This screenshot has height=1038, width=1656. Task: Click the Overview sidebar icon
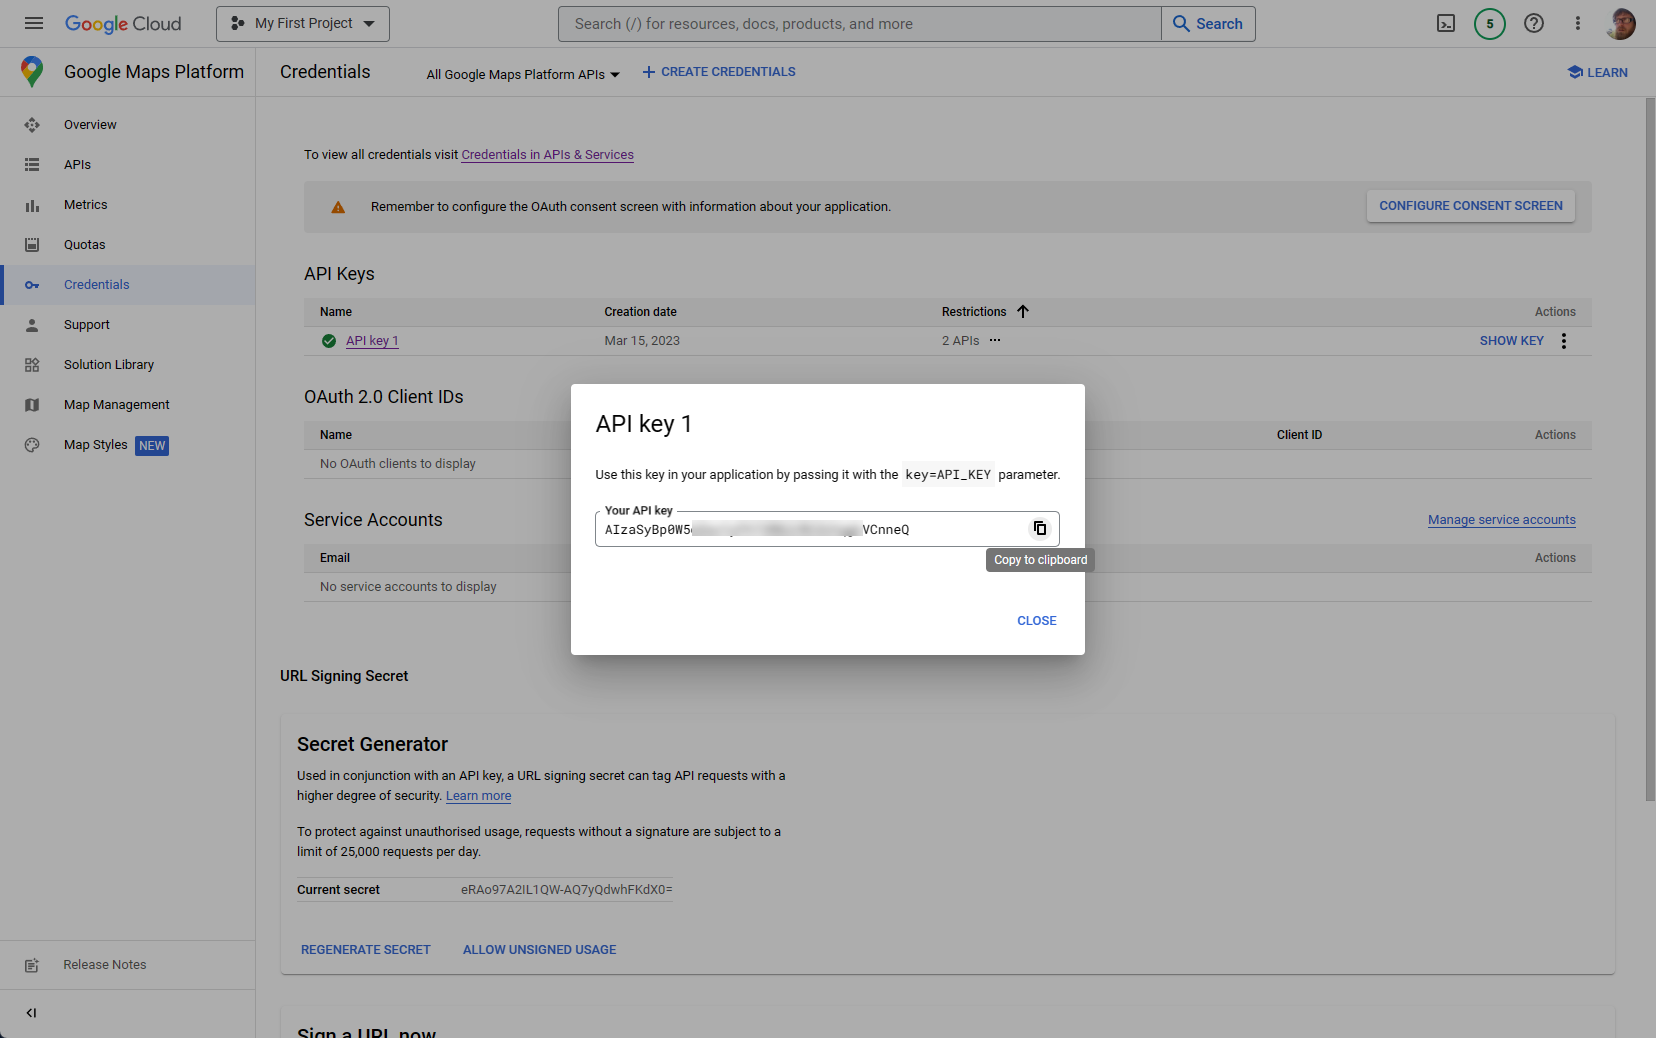tap(32, 125)
